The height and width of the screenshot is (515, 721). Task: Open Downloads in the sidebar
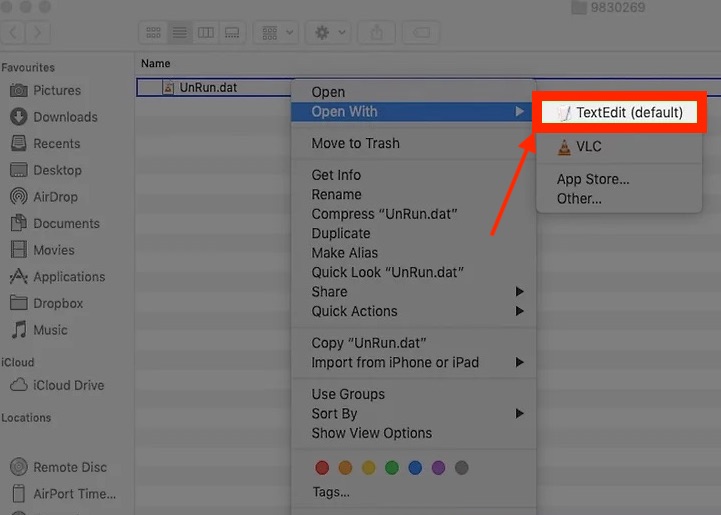[54, 117]
